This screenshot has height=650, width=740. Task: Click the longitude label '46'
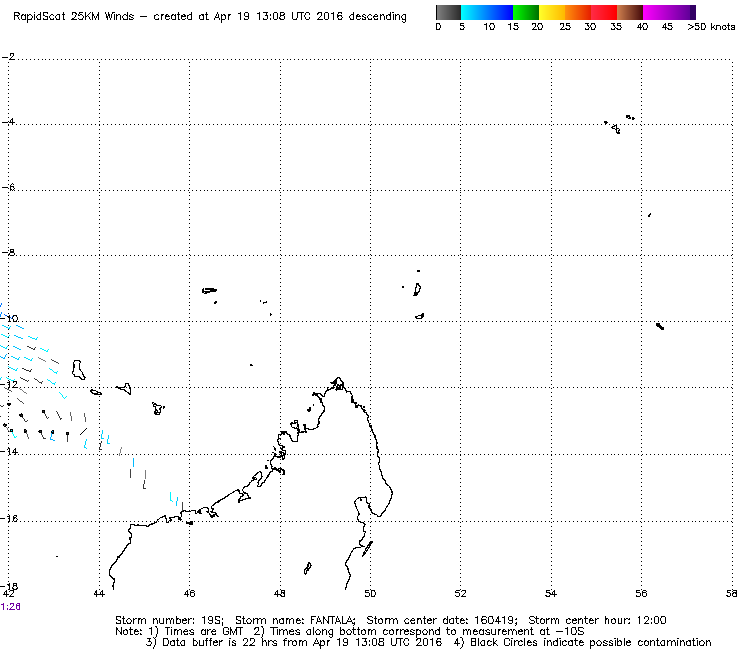coord(189,593)
